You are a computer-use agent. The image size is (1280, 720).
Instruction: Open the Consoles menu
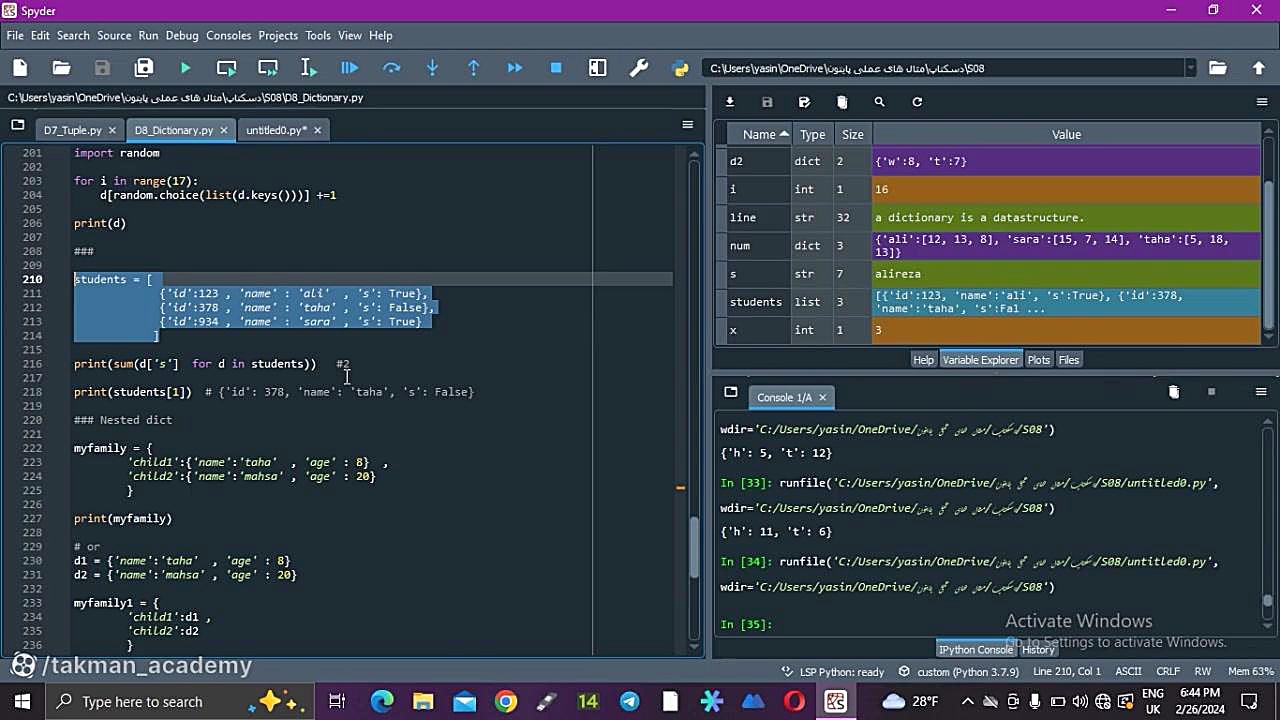pos(228,35)
